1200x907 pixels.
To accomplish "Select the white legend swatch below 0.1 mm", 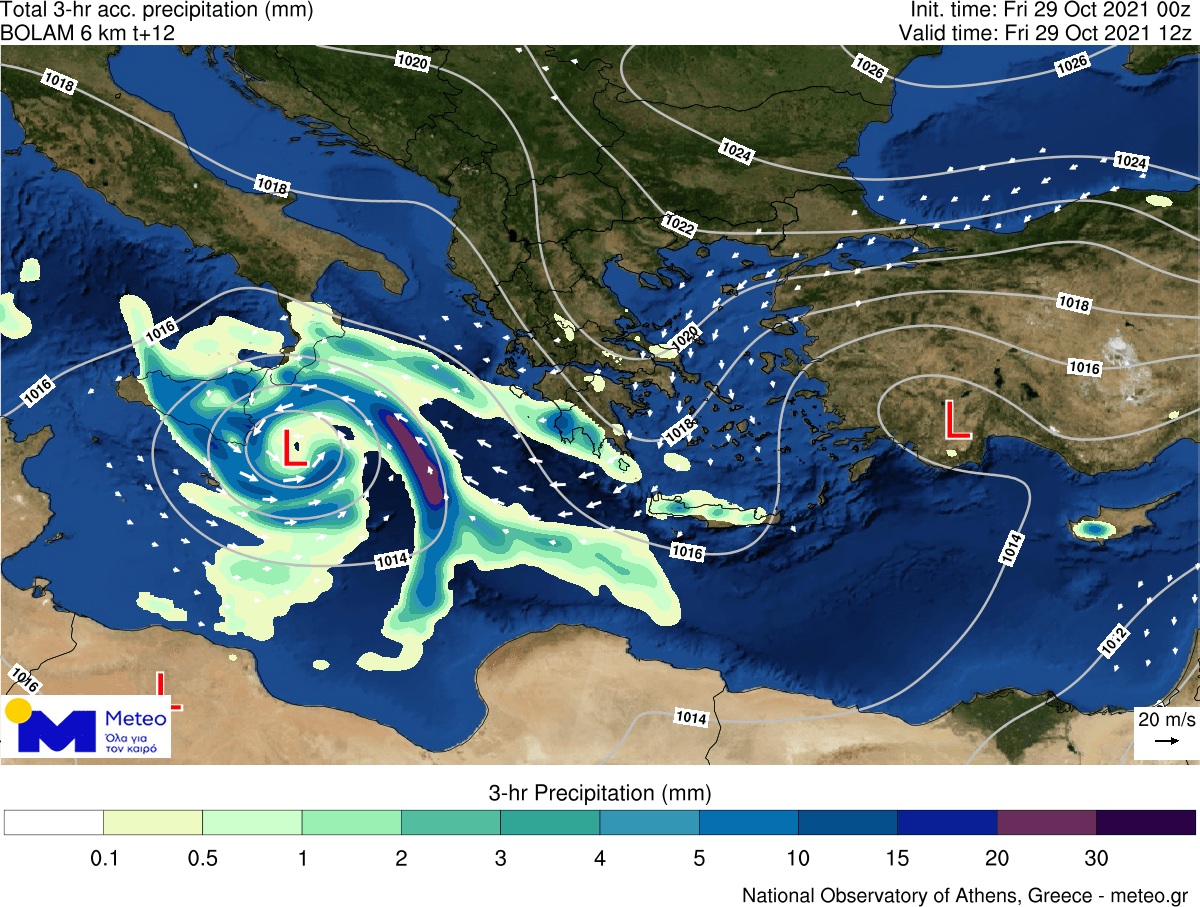I will [54, 822].
